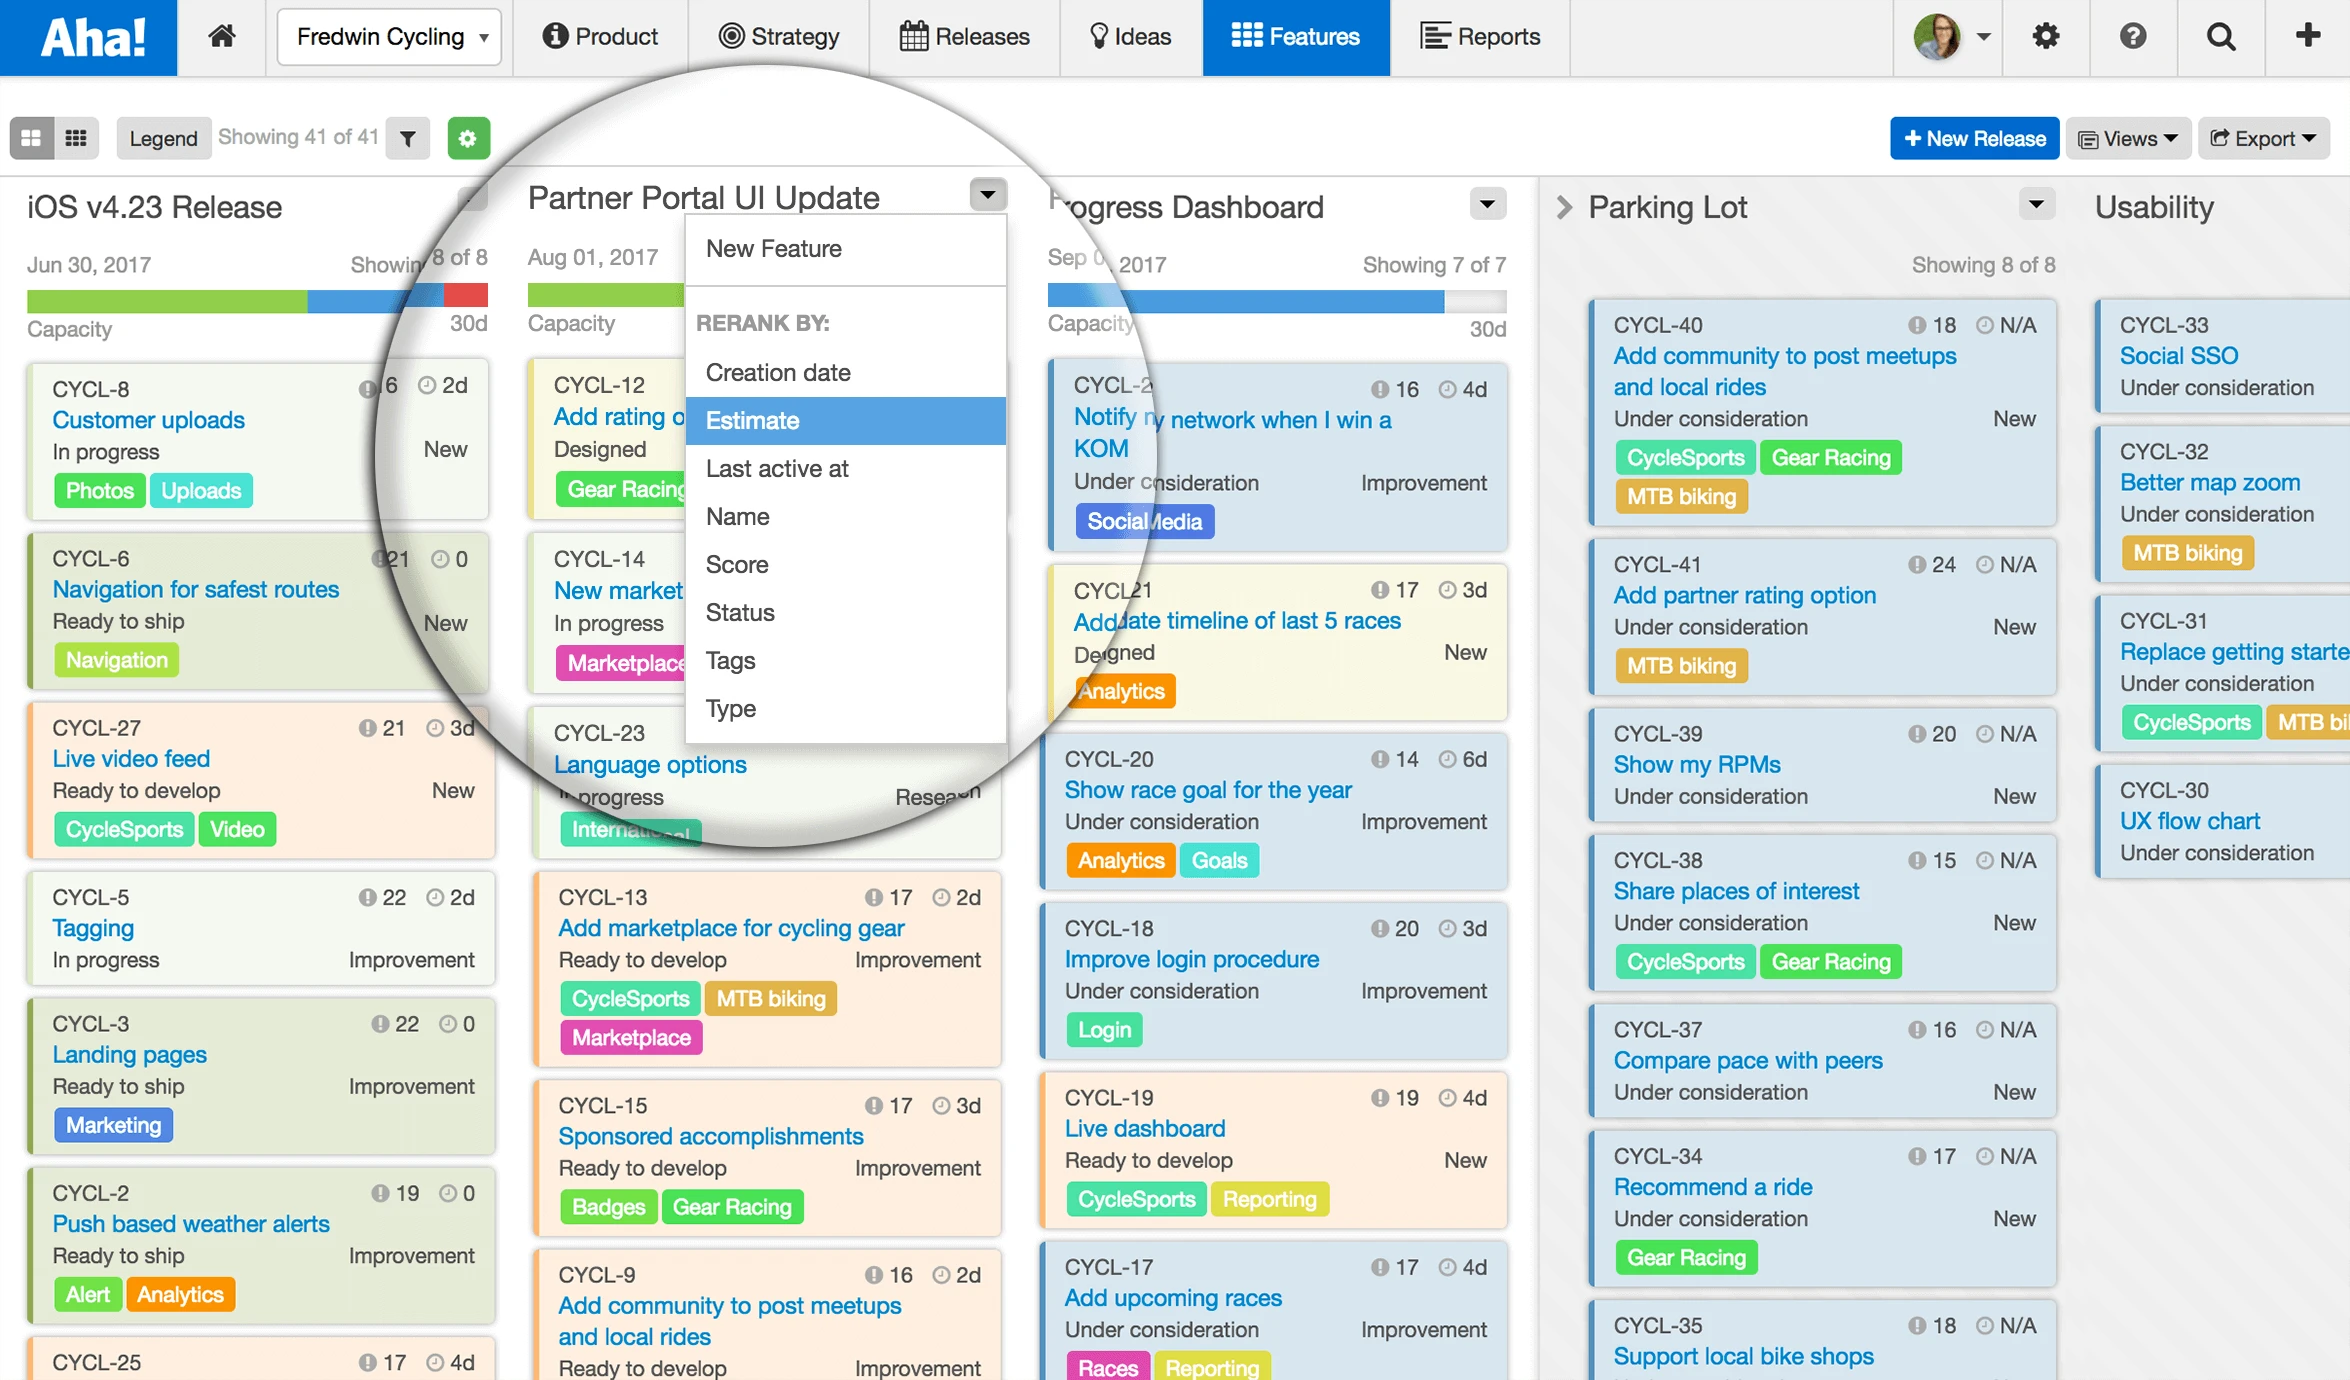Image resolution: width=2350 pixels, height=1380 pixels.
Task: Click the New Release button
Action: (1974, 138)
